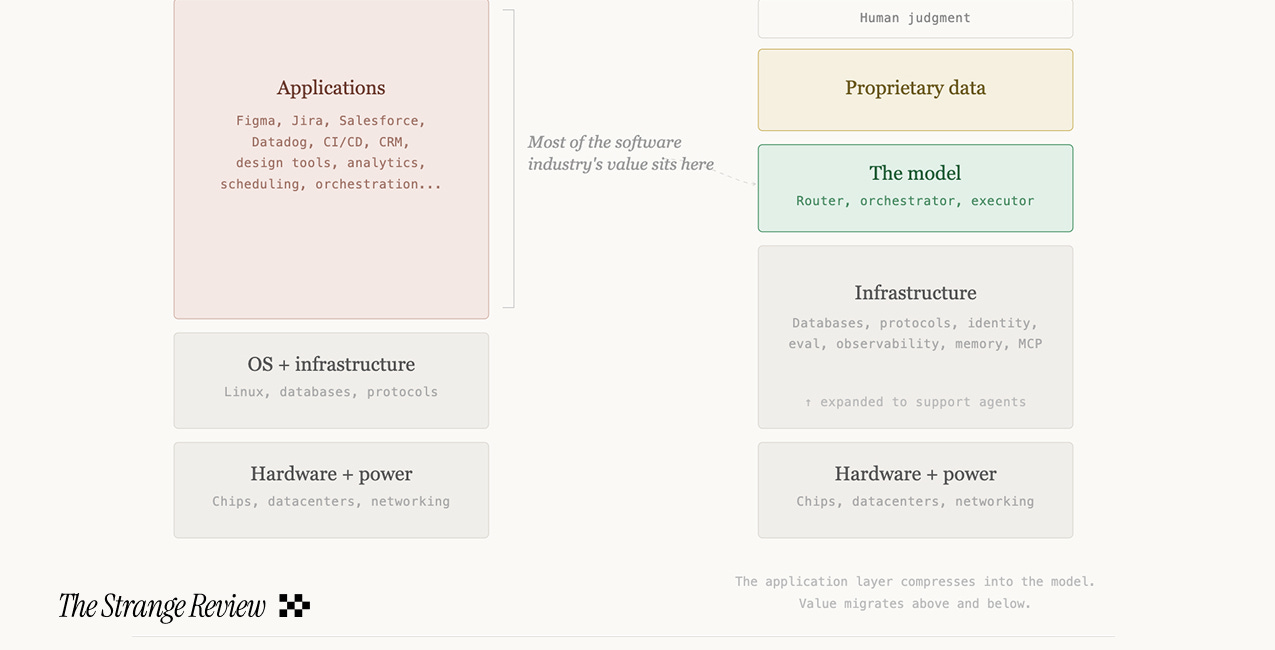
Task: Click 'Value migrates above and below' line
Action: 915,603
